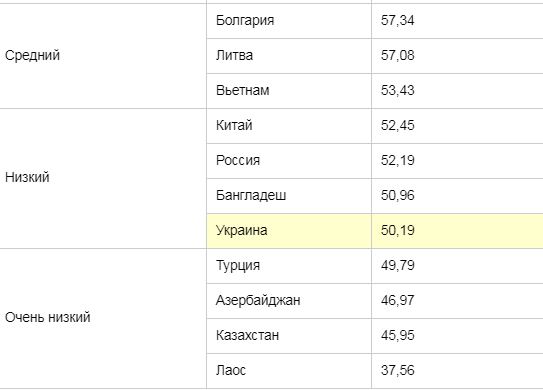This screenshot has height=390, width=543.
Task: Click the Очень низкий category cell
Action: [103, 318]
